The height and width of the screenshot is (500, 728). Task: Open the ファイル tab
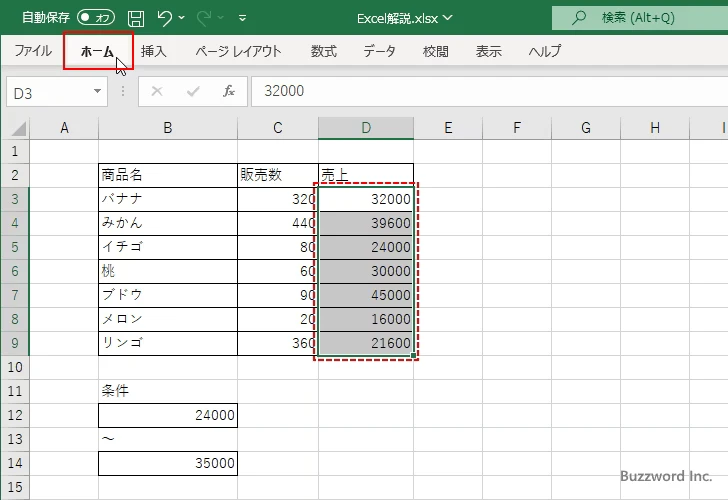(x=33, y=51)
